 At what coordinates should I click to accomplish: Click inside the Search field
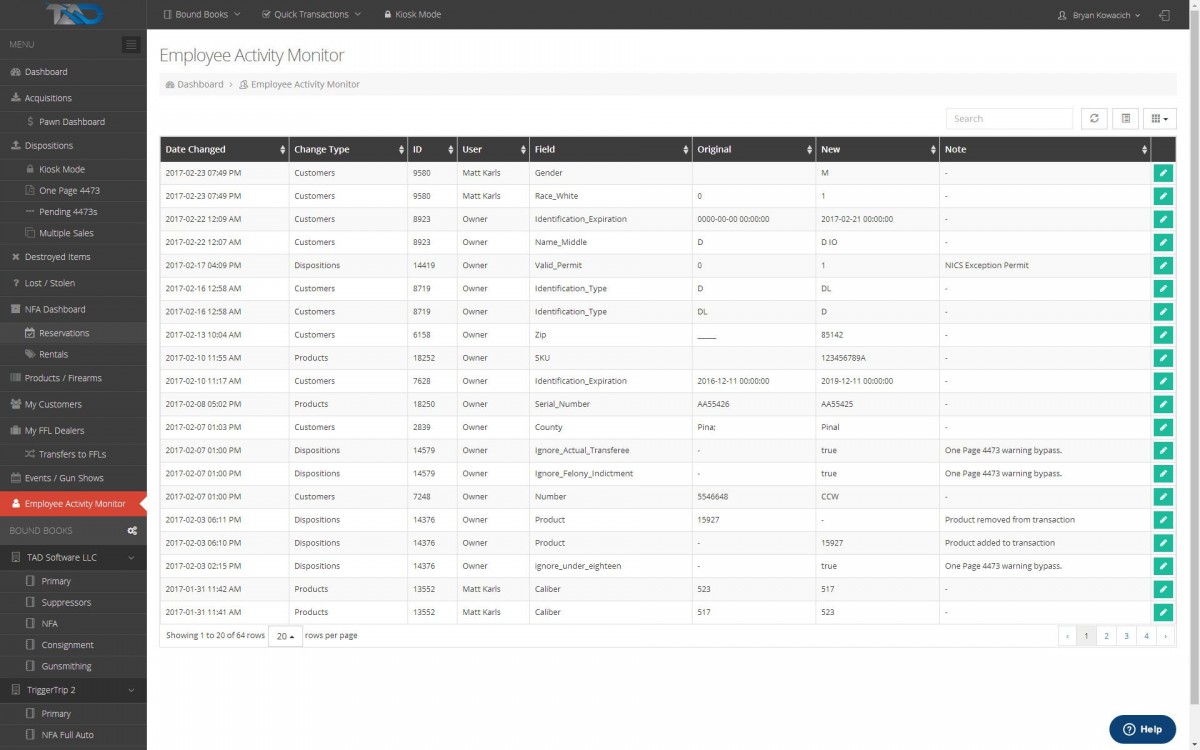pos(1008,118)
